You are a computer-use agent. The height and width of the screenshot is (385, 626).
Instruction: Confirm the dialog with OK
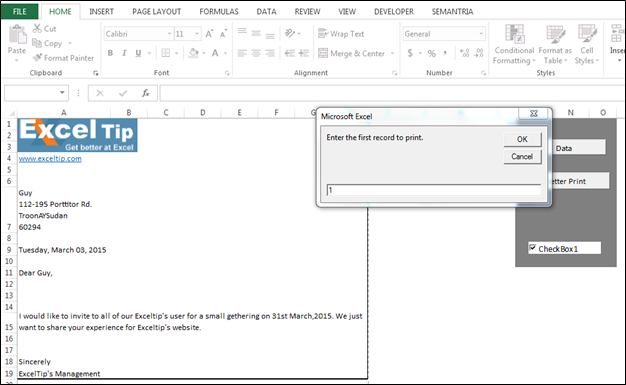522,139
